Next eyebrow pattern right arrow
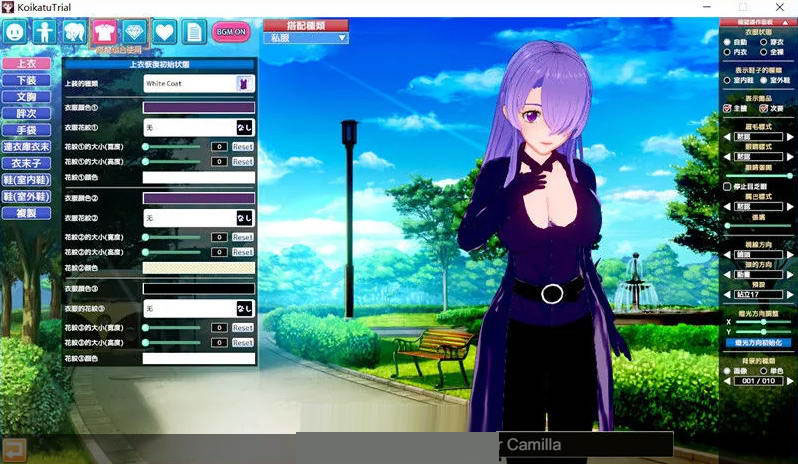Viewport: 798px width, 464px height. coord(789,137)
